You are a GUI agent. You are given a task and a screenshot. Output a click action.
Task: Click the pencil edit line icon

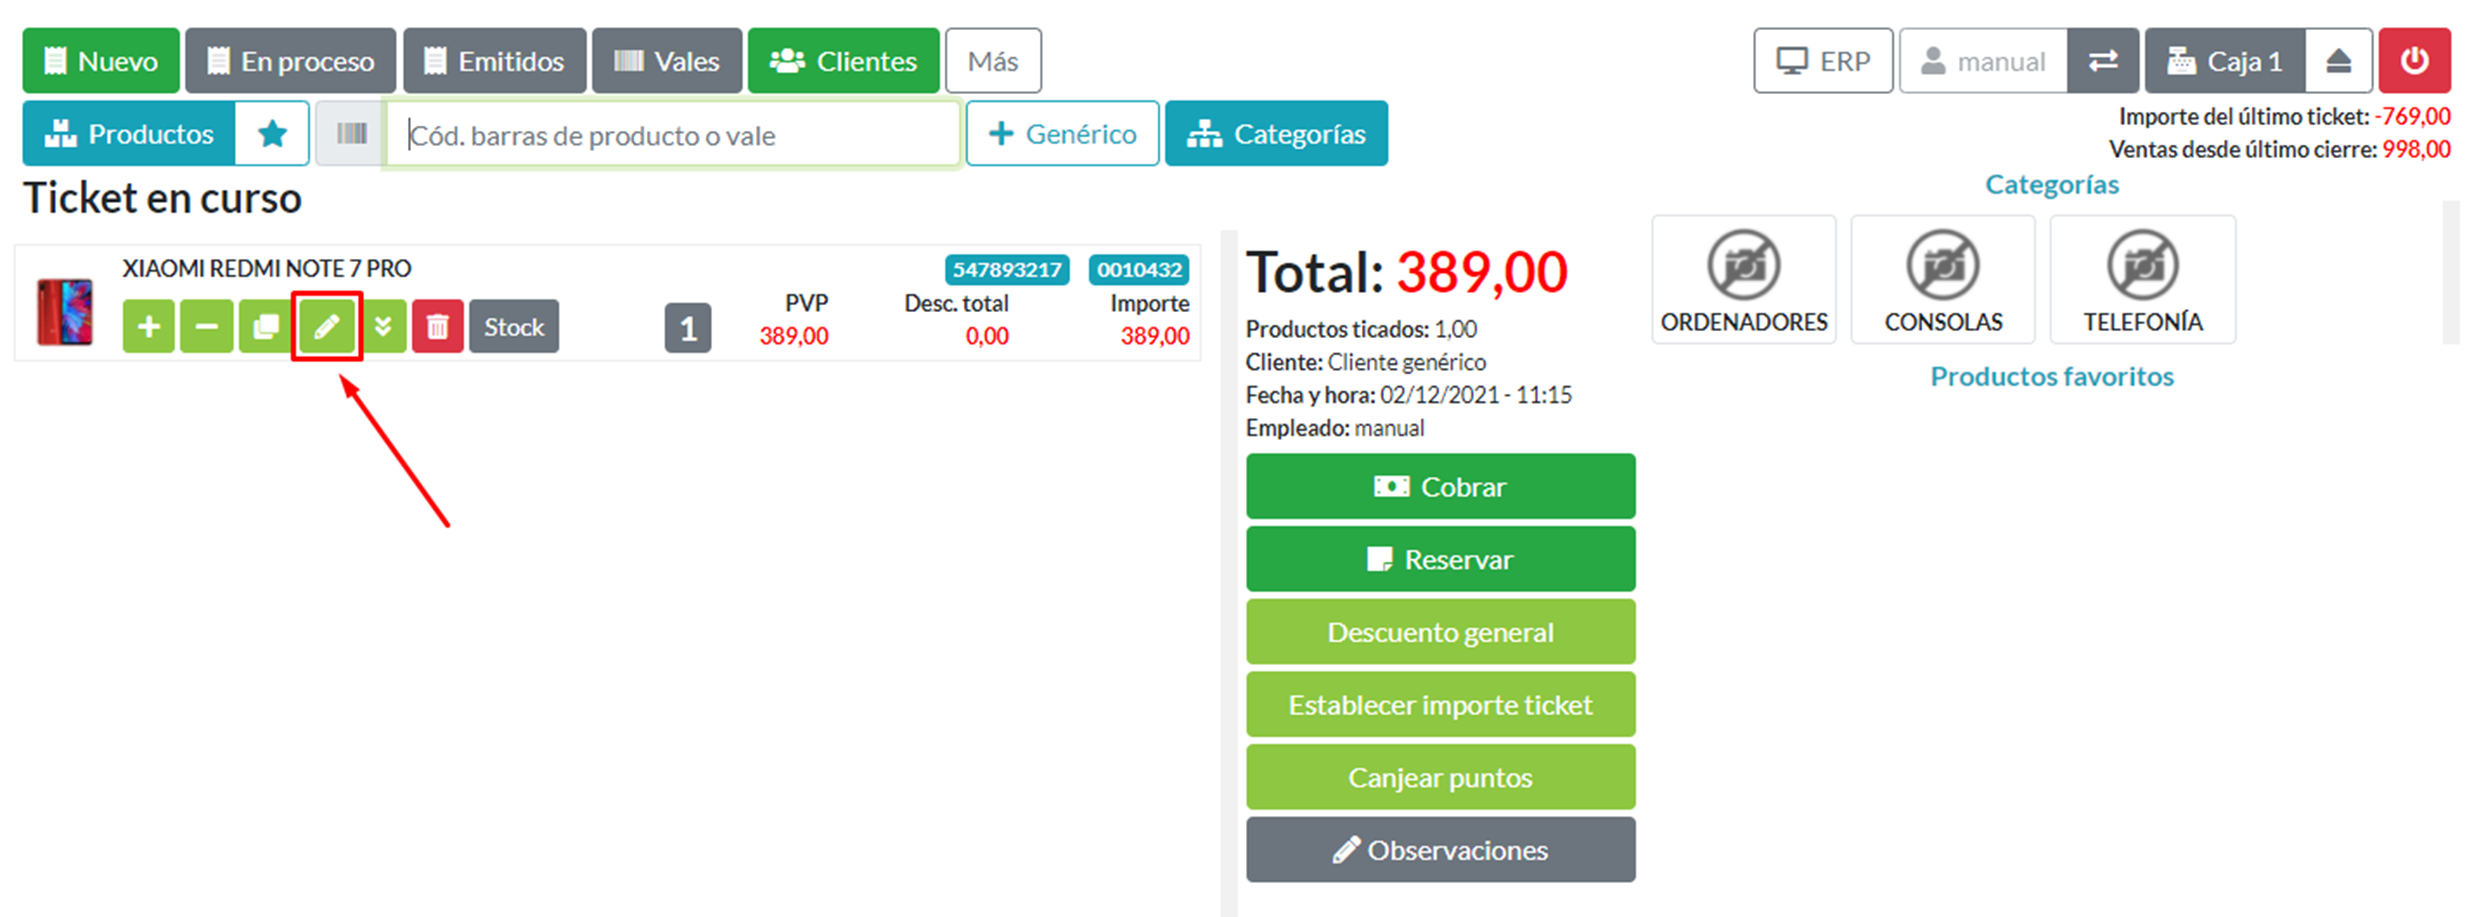pos(327,327)
